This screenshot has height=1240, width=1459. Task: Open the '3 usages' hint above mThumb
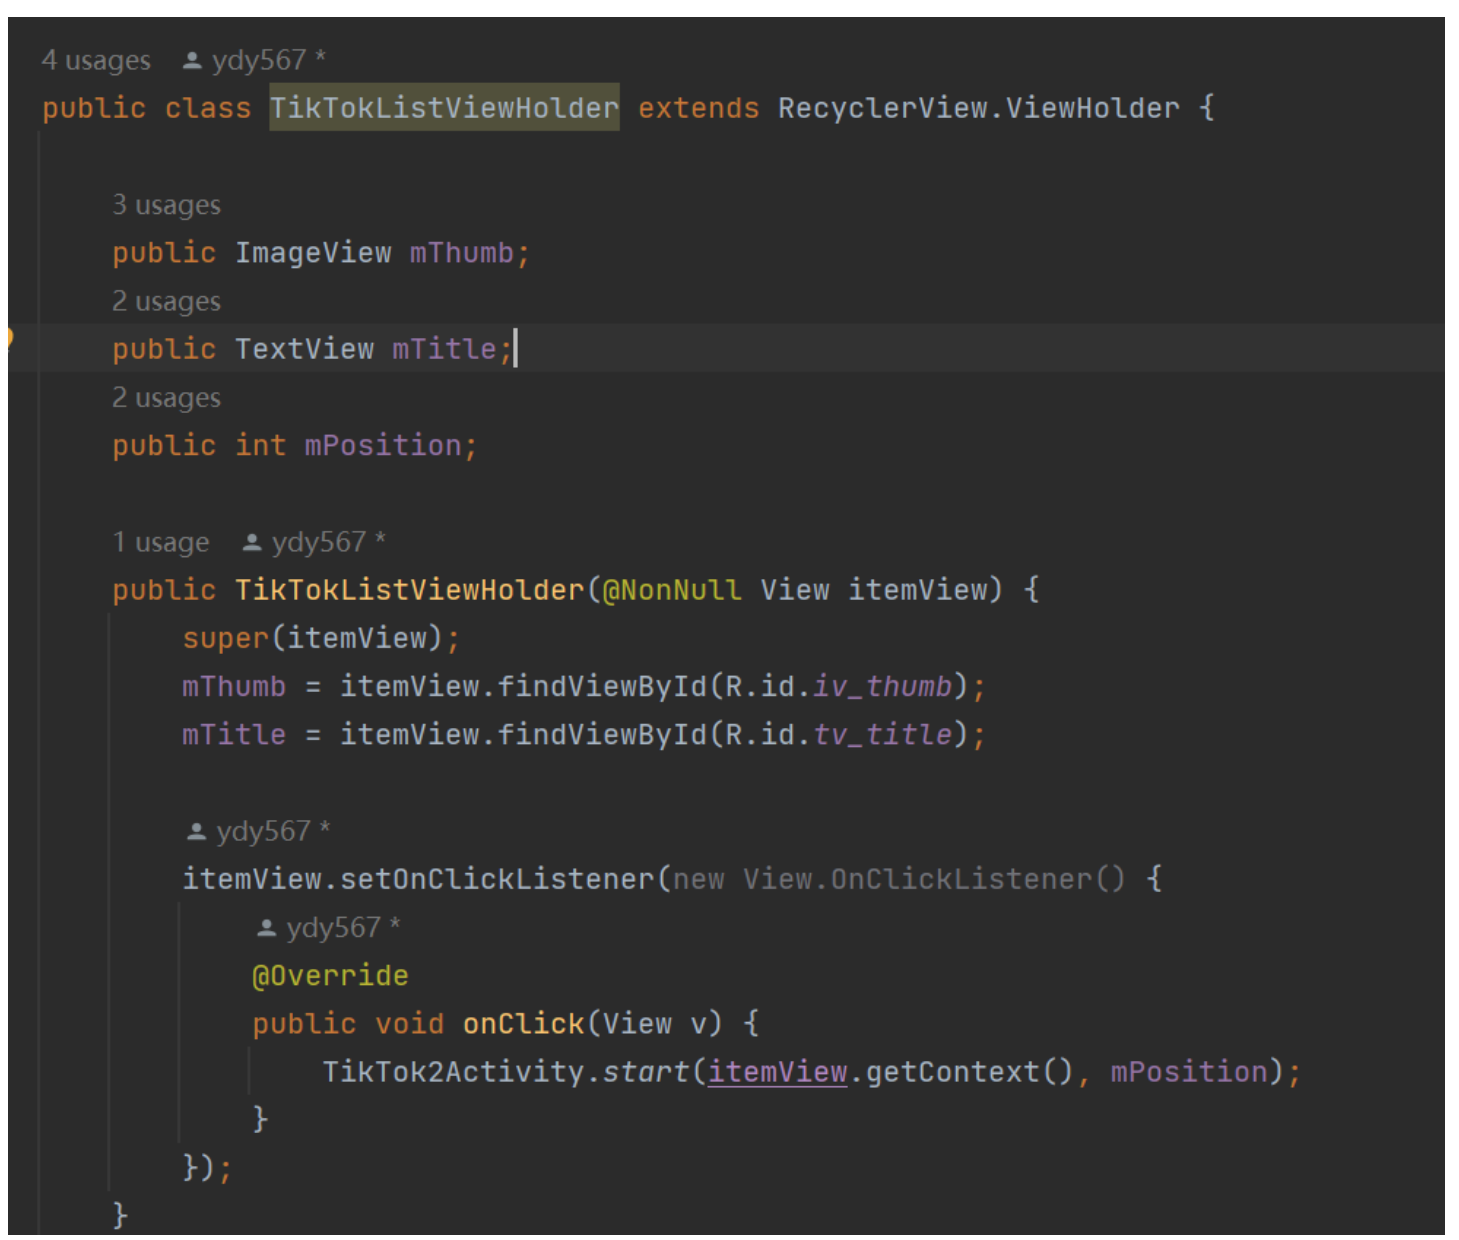pos(166,205)
